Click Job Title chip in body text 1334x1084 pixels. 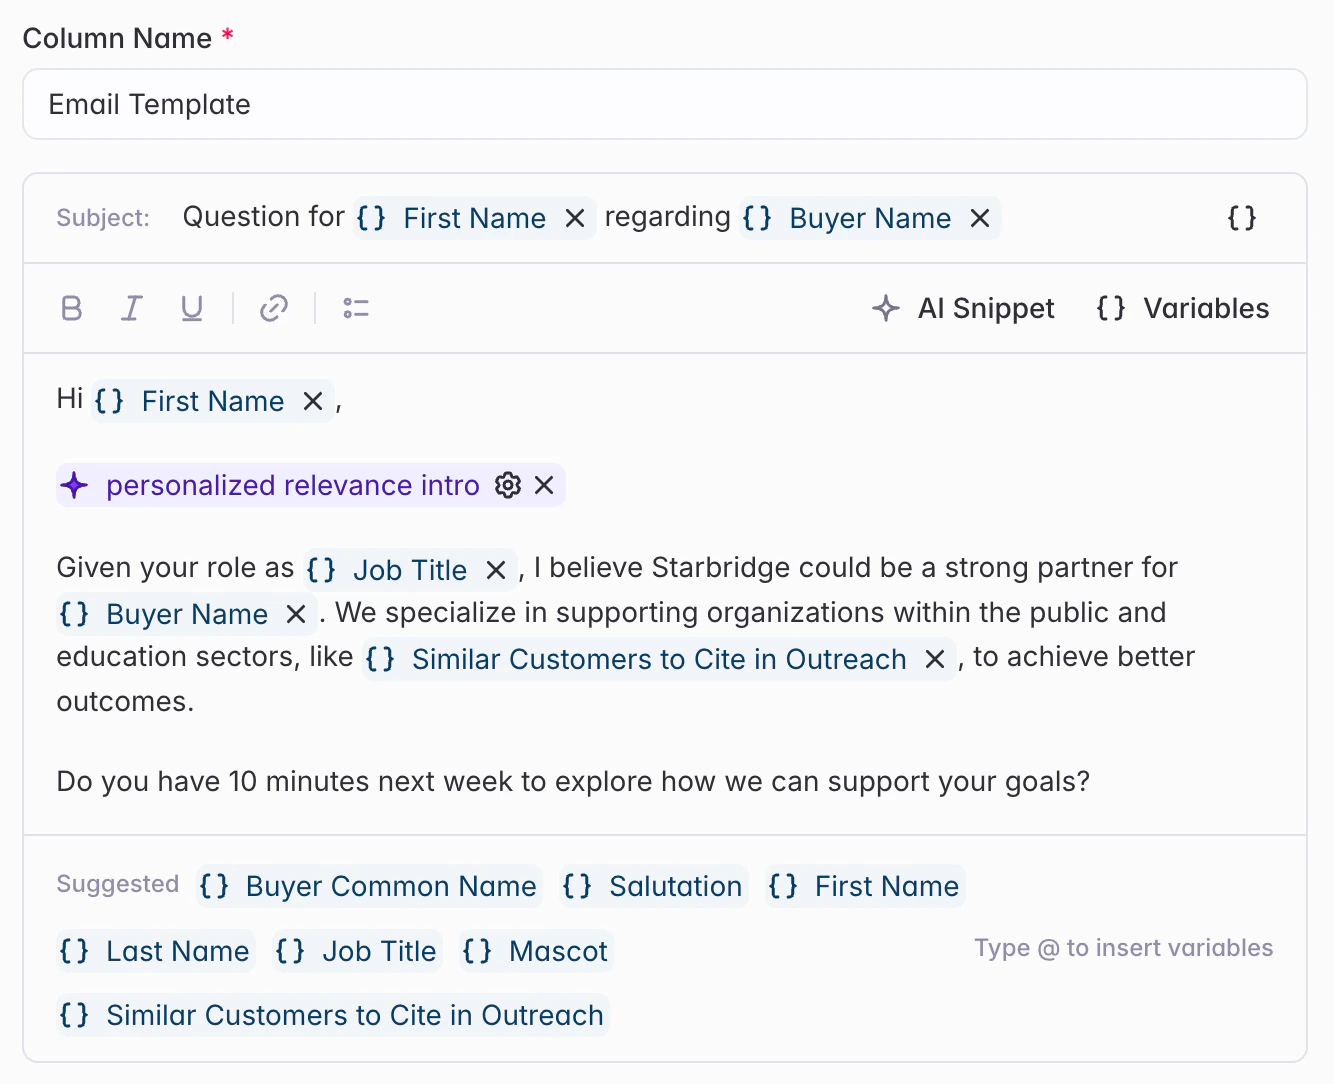point(410,570)
